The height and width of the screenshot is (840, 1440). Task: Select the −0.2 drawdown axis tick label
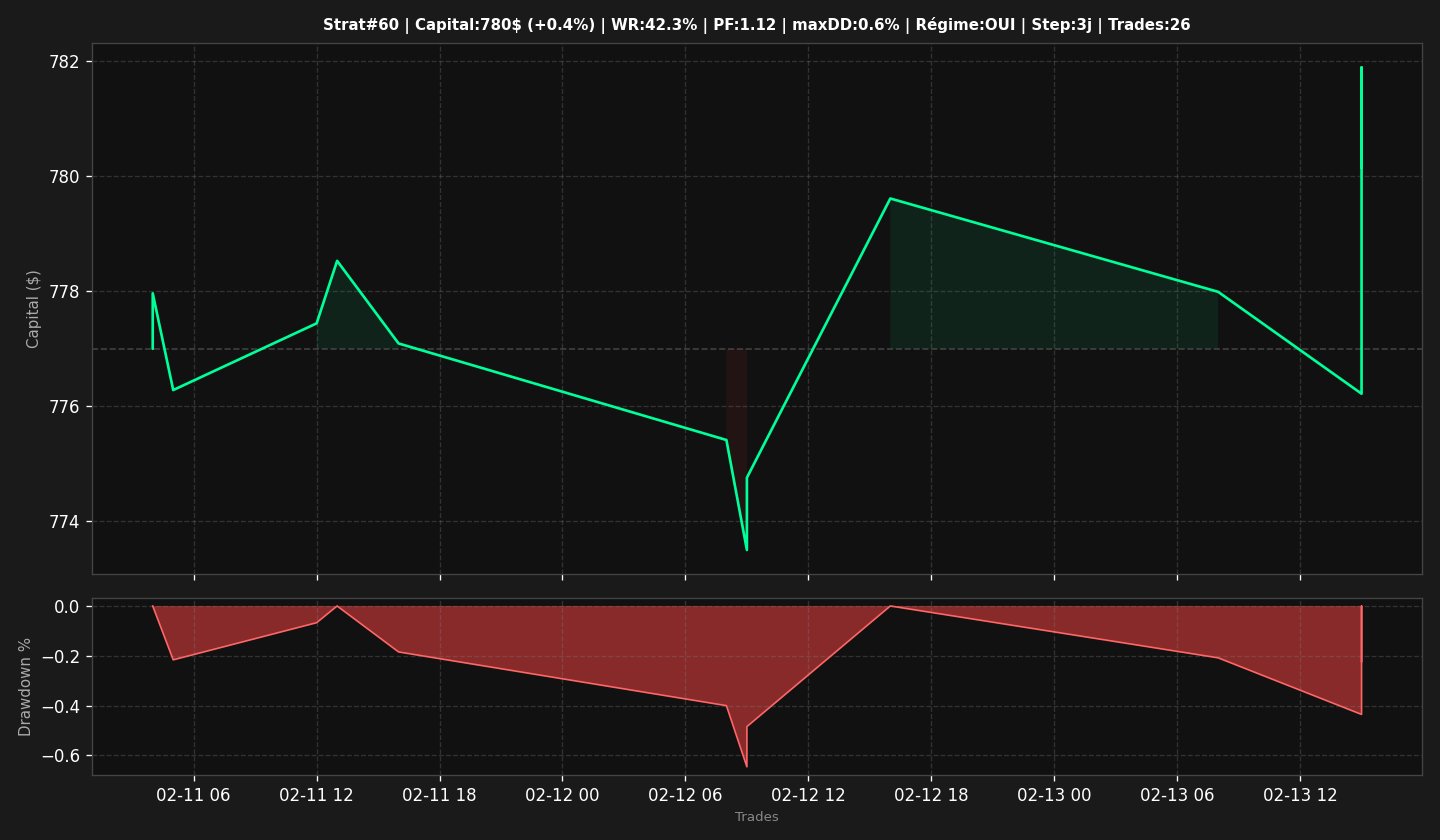point(61,657)
